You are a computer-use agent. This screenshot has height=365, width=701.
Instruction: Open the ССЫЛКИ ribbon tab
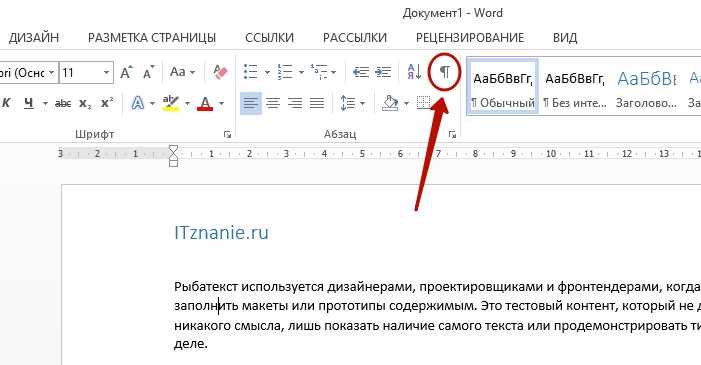(x=270, y=38)
